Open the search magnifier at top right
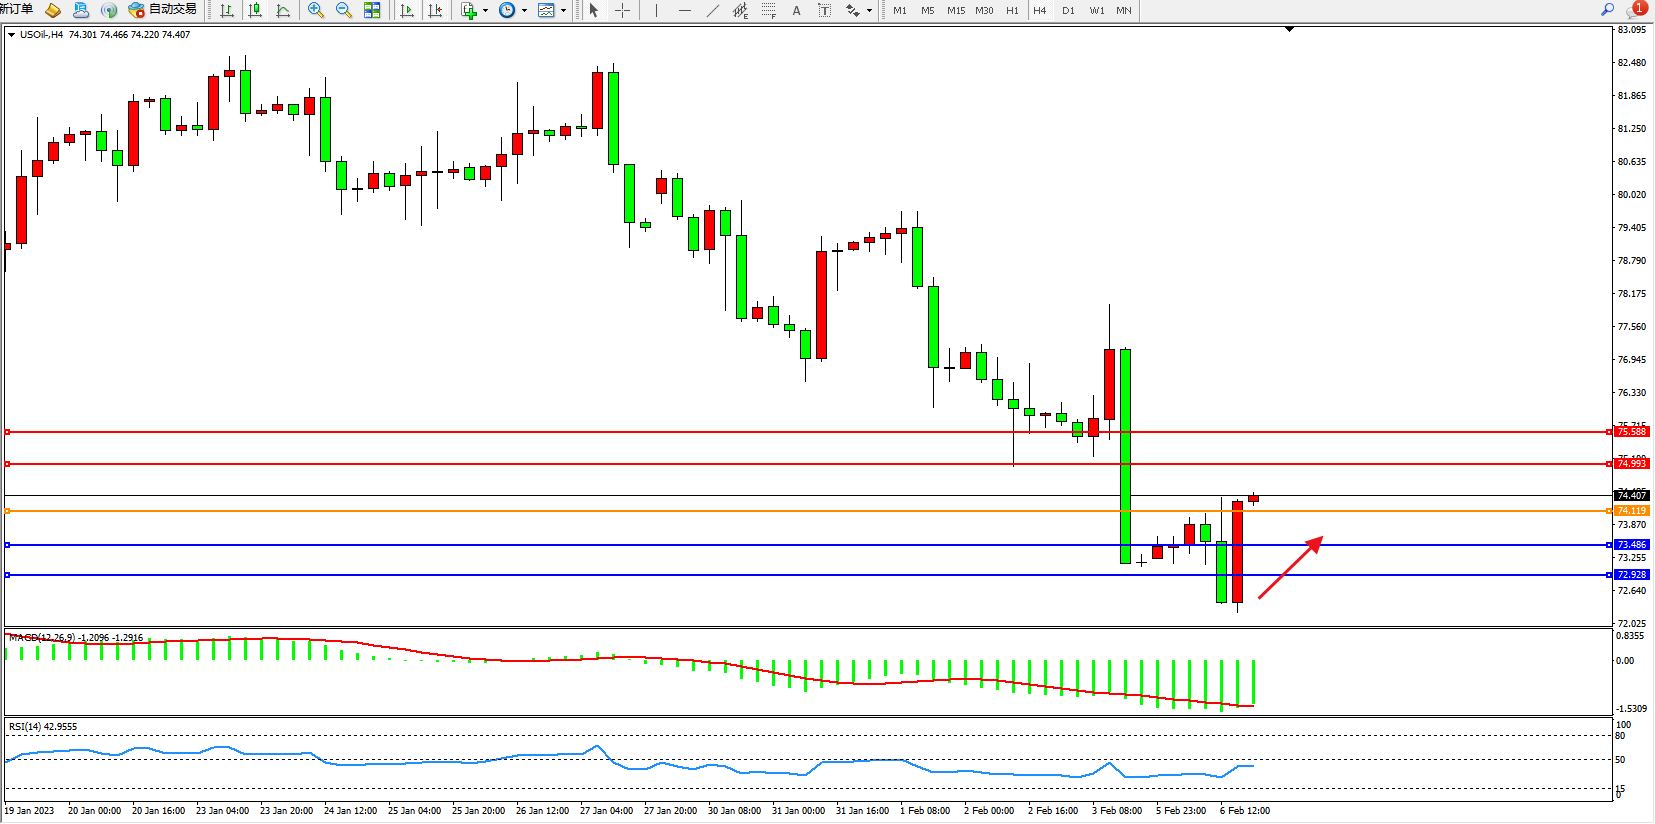 click(x=1607, y=10)
